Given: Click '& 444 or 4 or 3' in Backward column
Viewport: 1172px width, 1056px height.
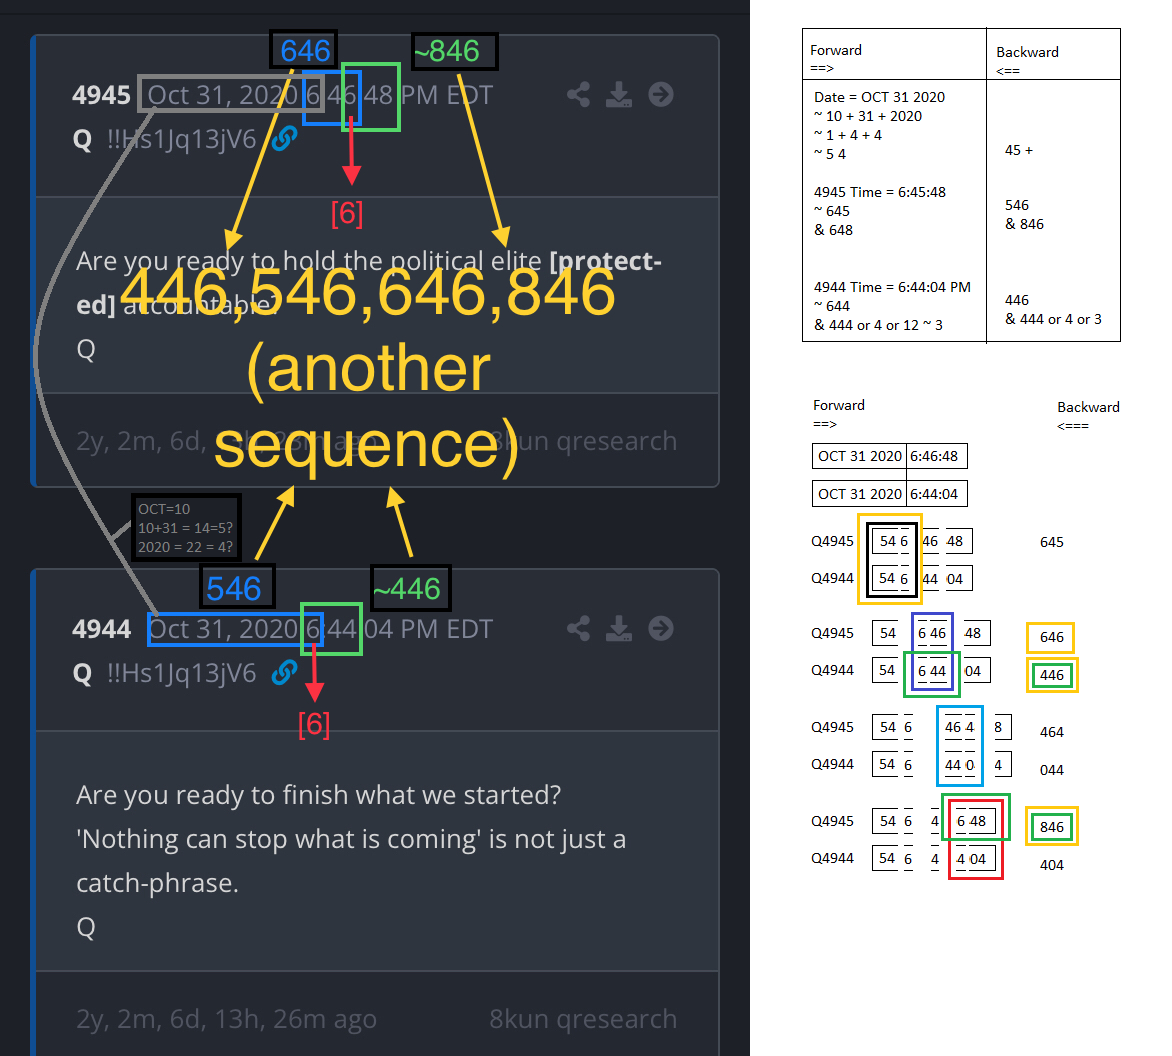Looking at the screenshot, I should coord(1053,319).
